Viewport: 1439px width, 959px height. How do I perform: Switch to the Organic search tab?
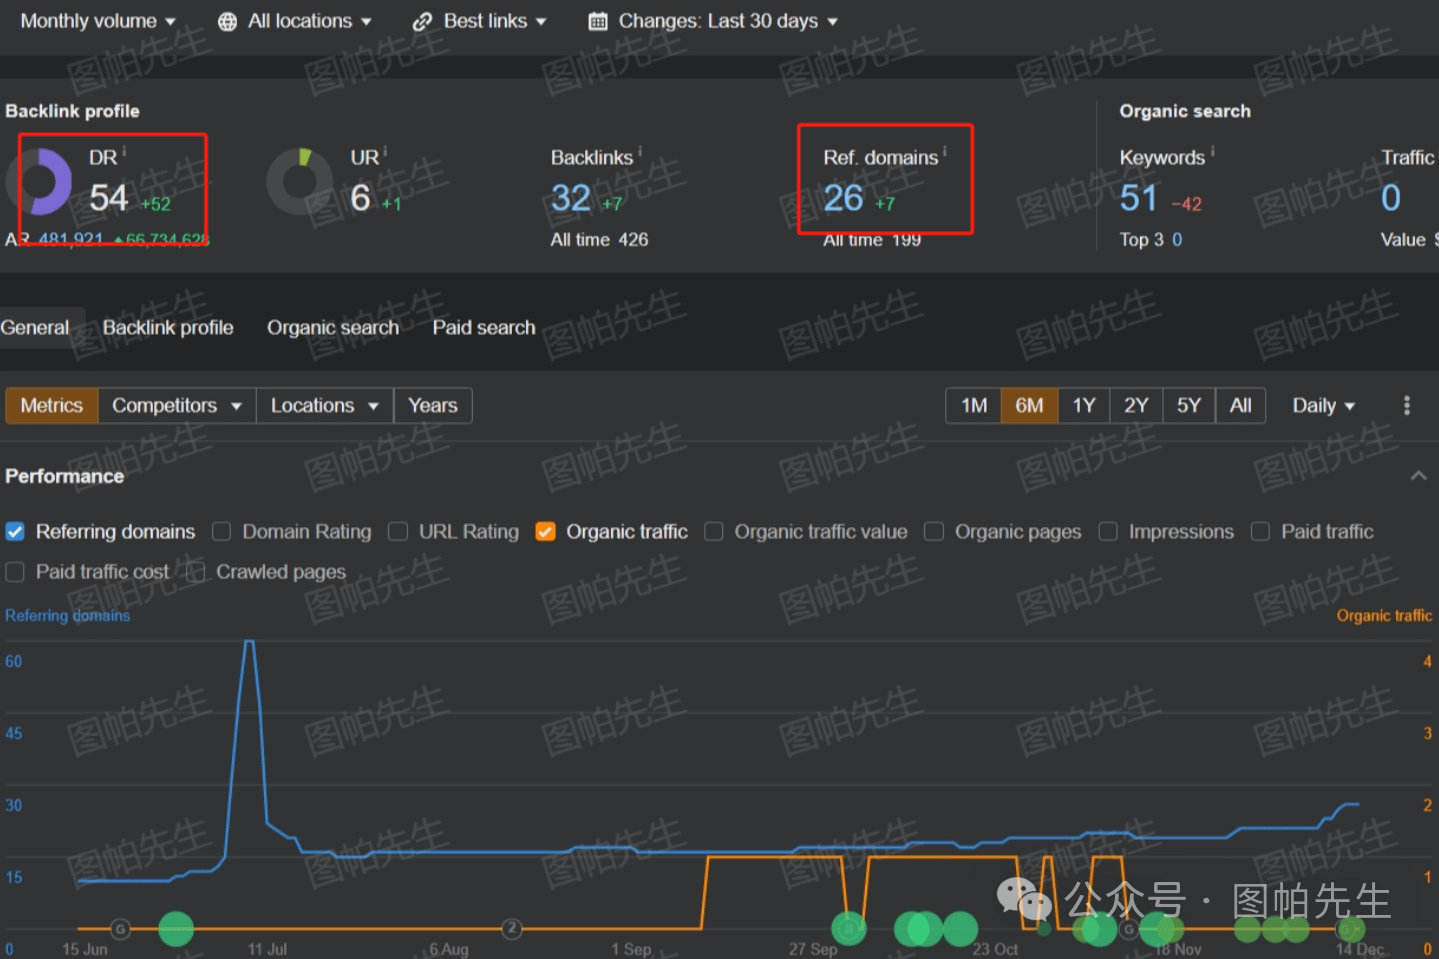coord(332,328)
